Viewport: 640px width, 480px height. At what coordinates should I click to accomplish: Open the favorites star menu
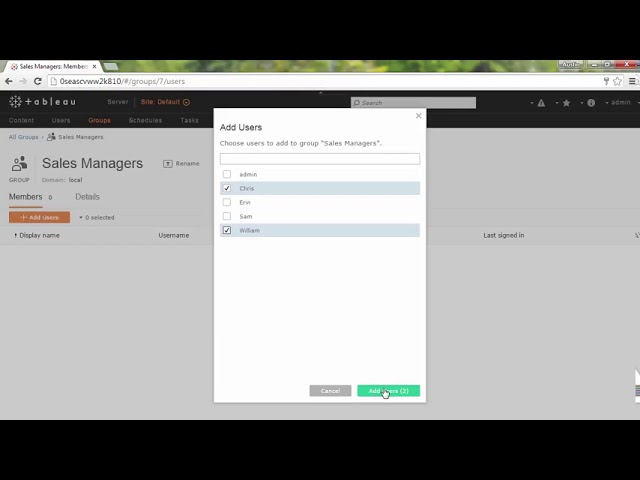566,103
